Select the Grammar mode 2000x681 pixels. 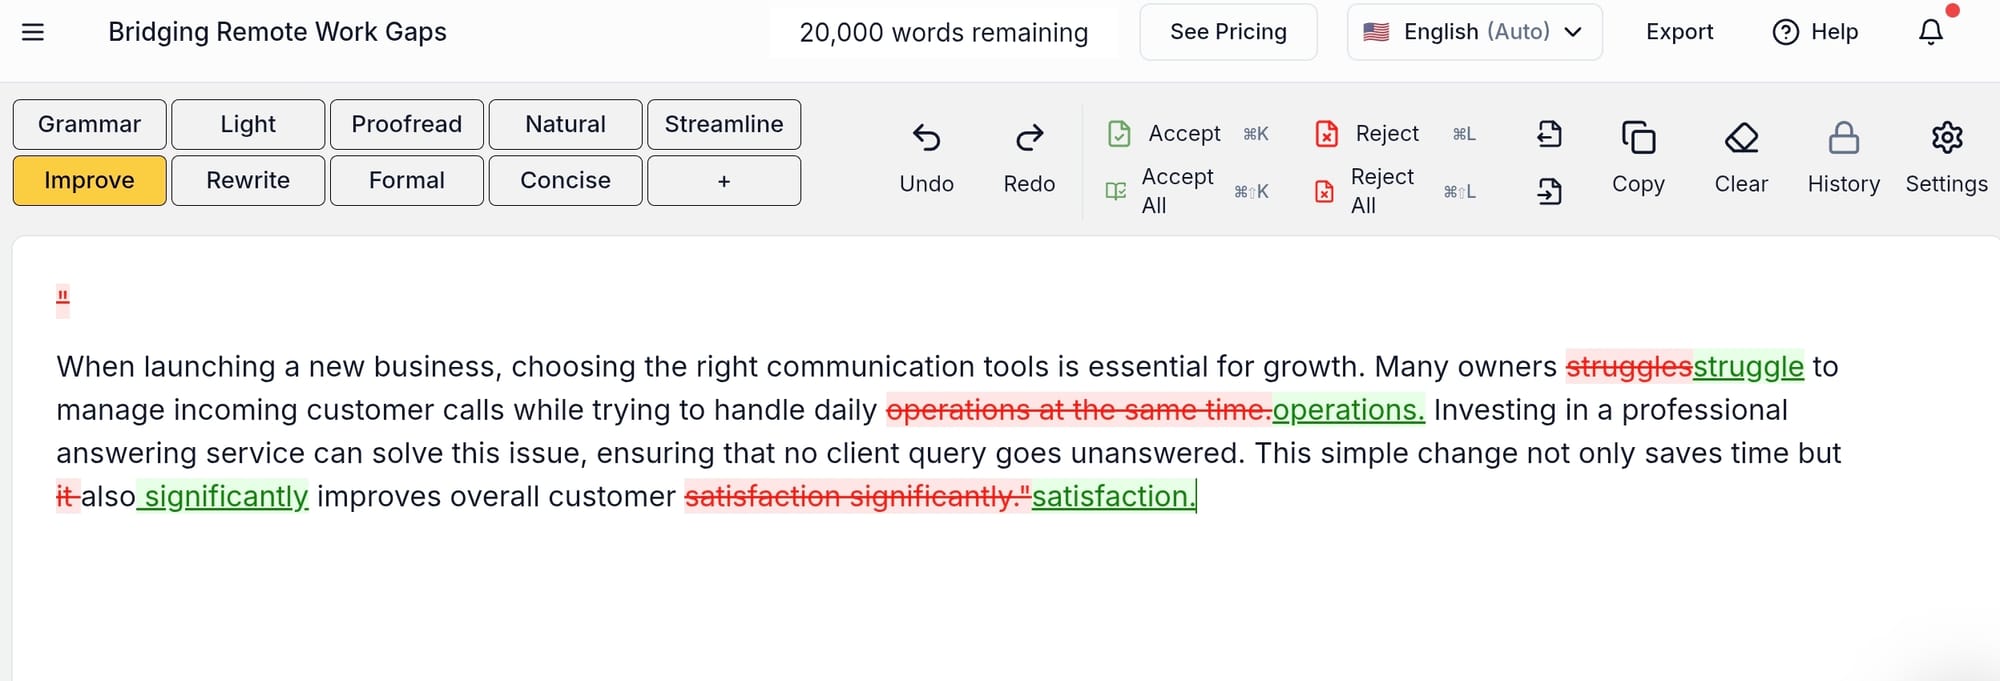coord(89,124)
